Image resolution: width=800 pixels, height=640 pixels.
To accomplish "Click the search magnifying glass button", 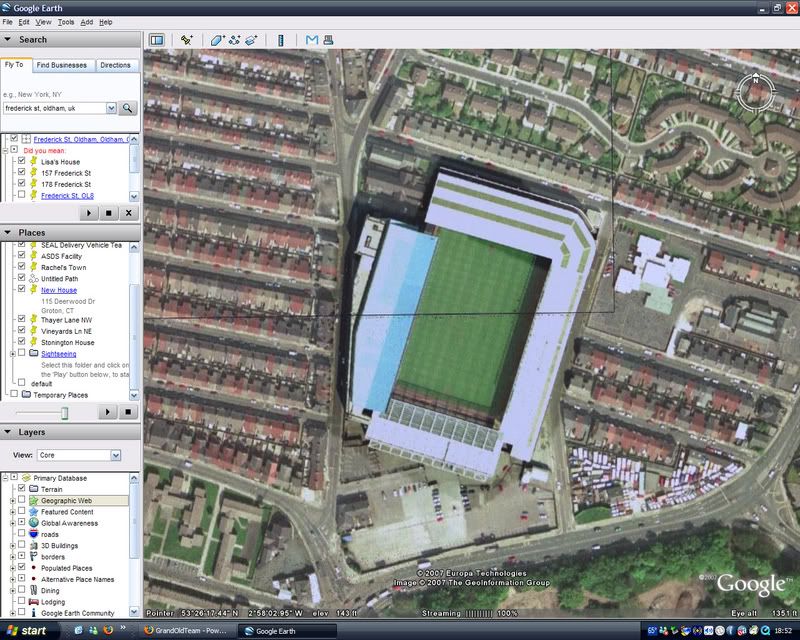I will coord(128,108).
